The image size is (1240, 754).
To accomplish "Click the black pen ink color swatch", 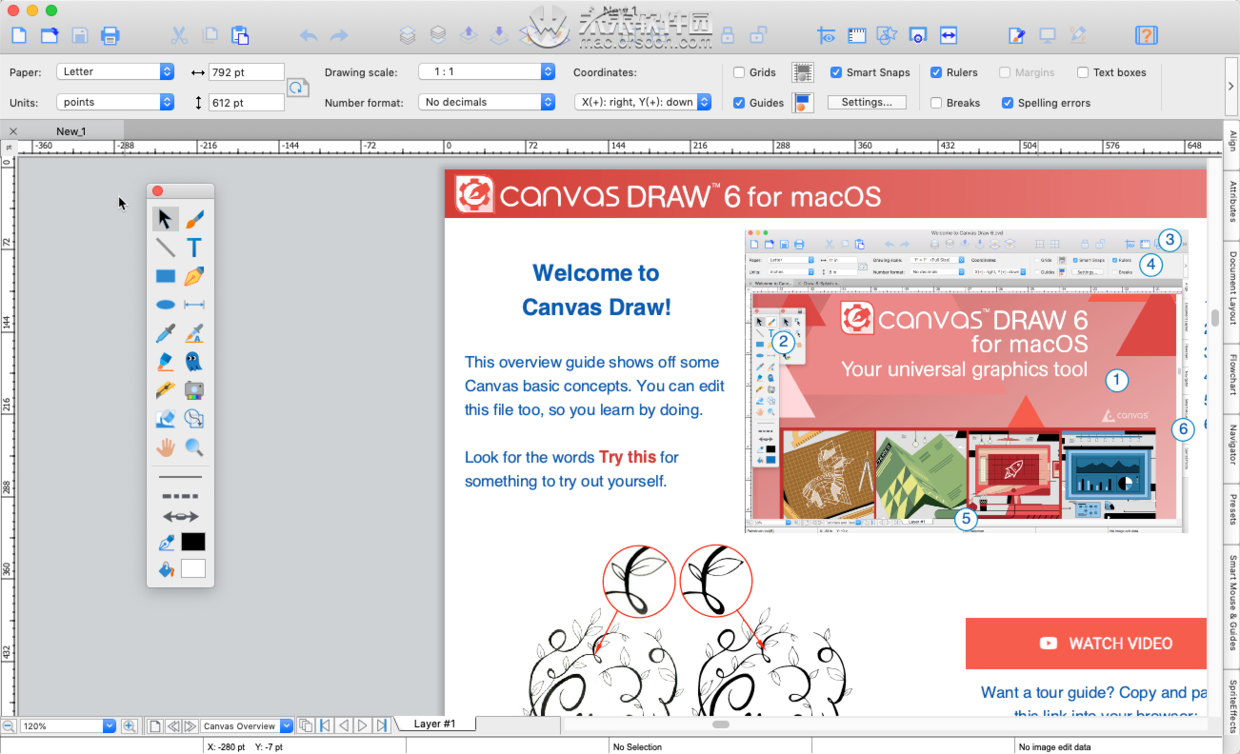I will pyautogui.click(x=193, y=542).
